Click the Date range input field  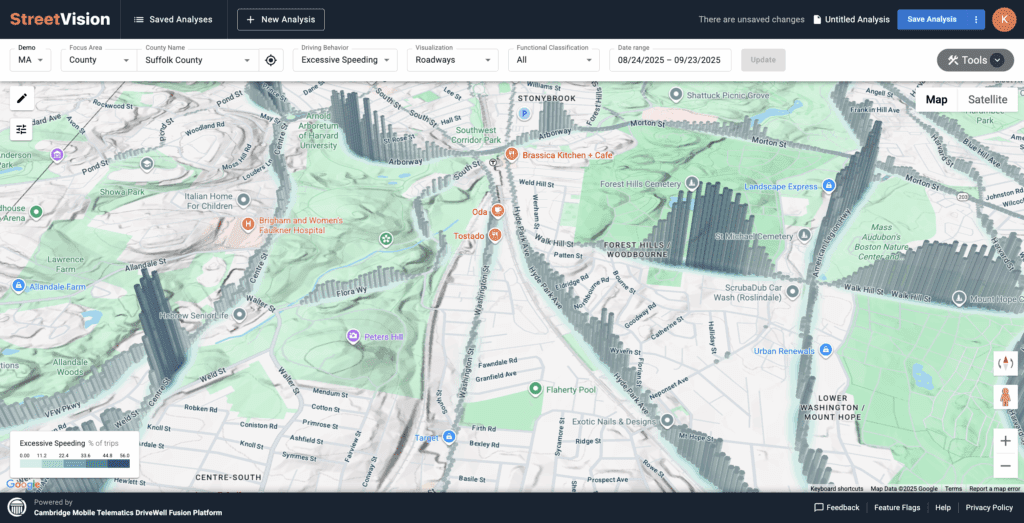670,60
